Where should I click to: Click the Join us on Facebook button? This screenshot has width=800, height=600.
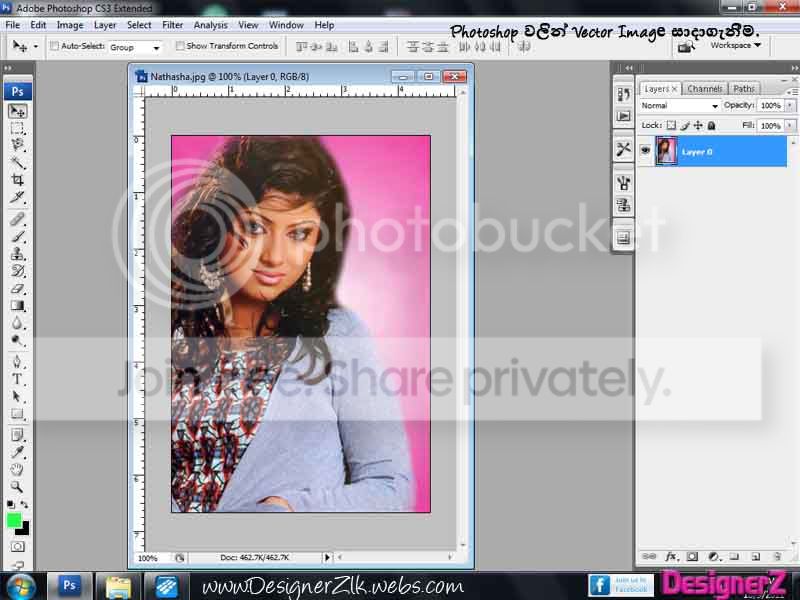(620, 585)
